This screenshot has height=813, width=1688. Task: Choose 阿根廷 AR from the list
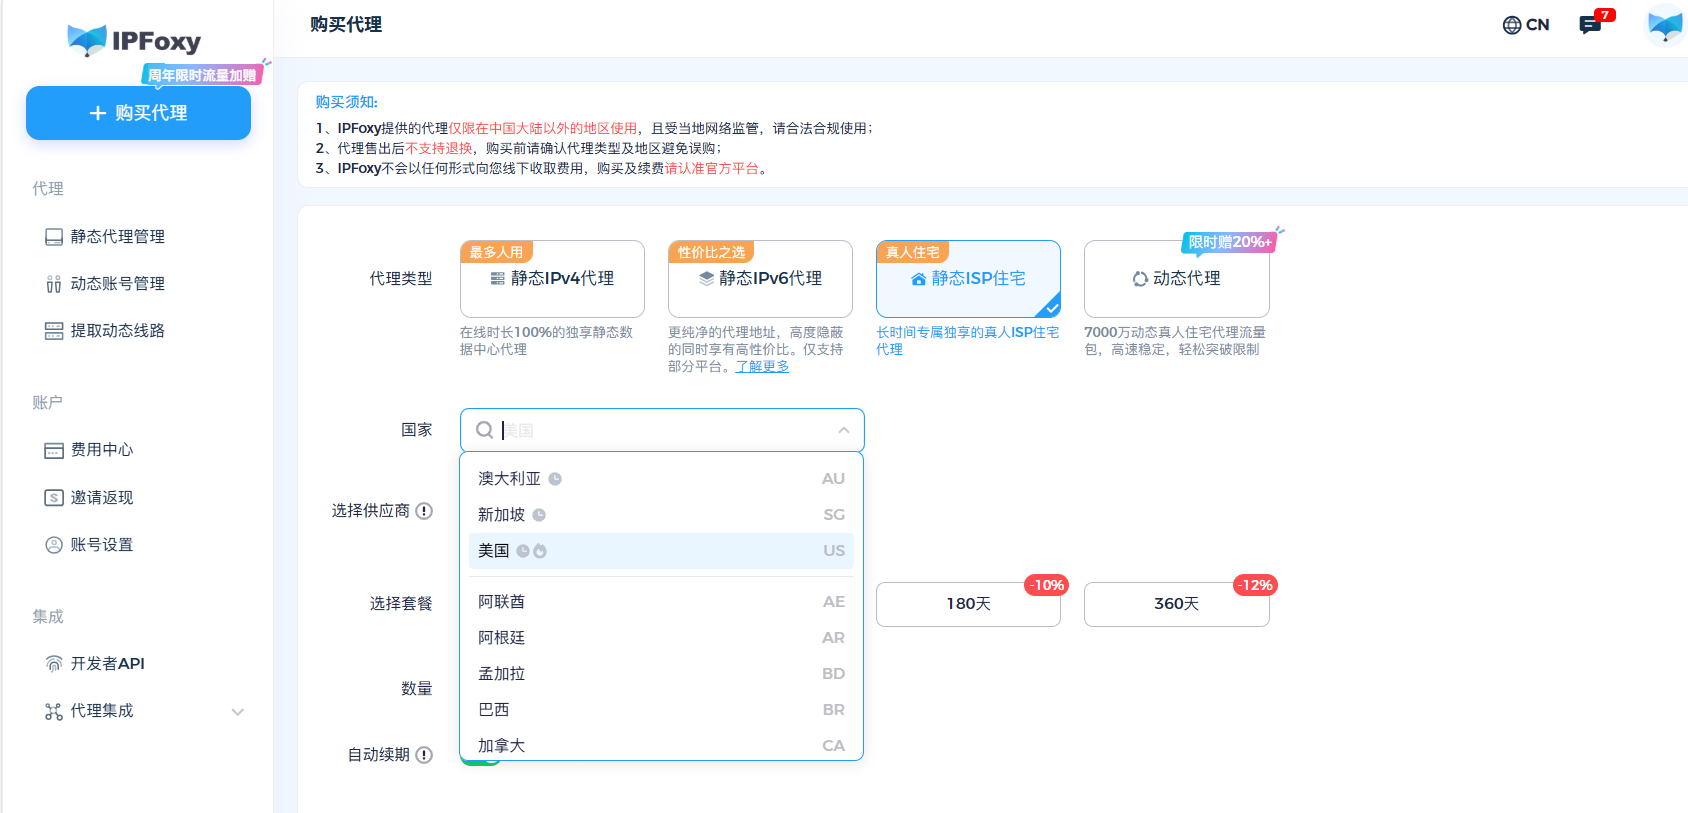(661, 638)
